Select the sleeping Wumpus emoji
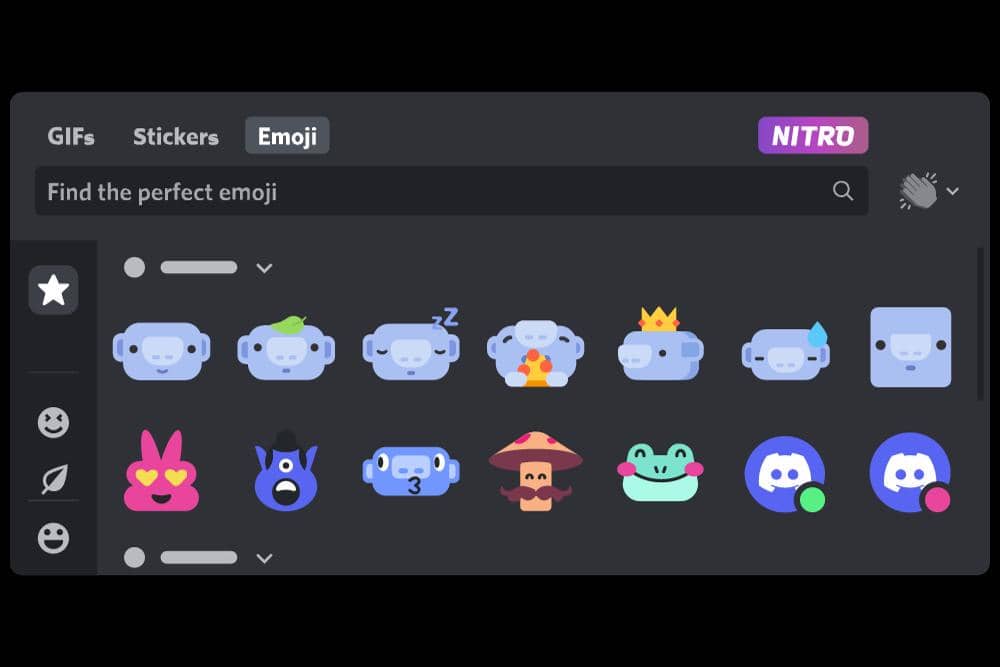1000x667 pixels. pos(410,348)
